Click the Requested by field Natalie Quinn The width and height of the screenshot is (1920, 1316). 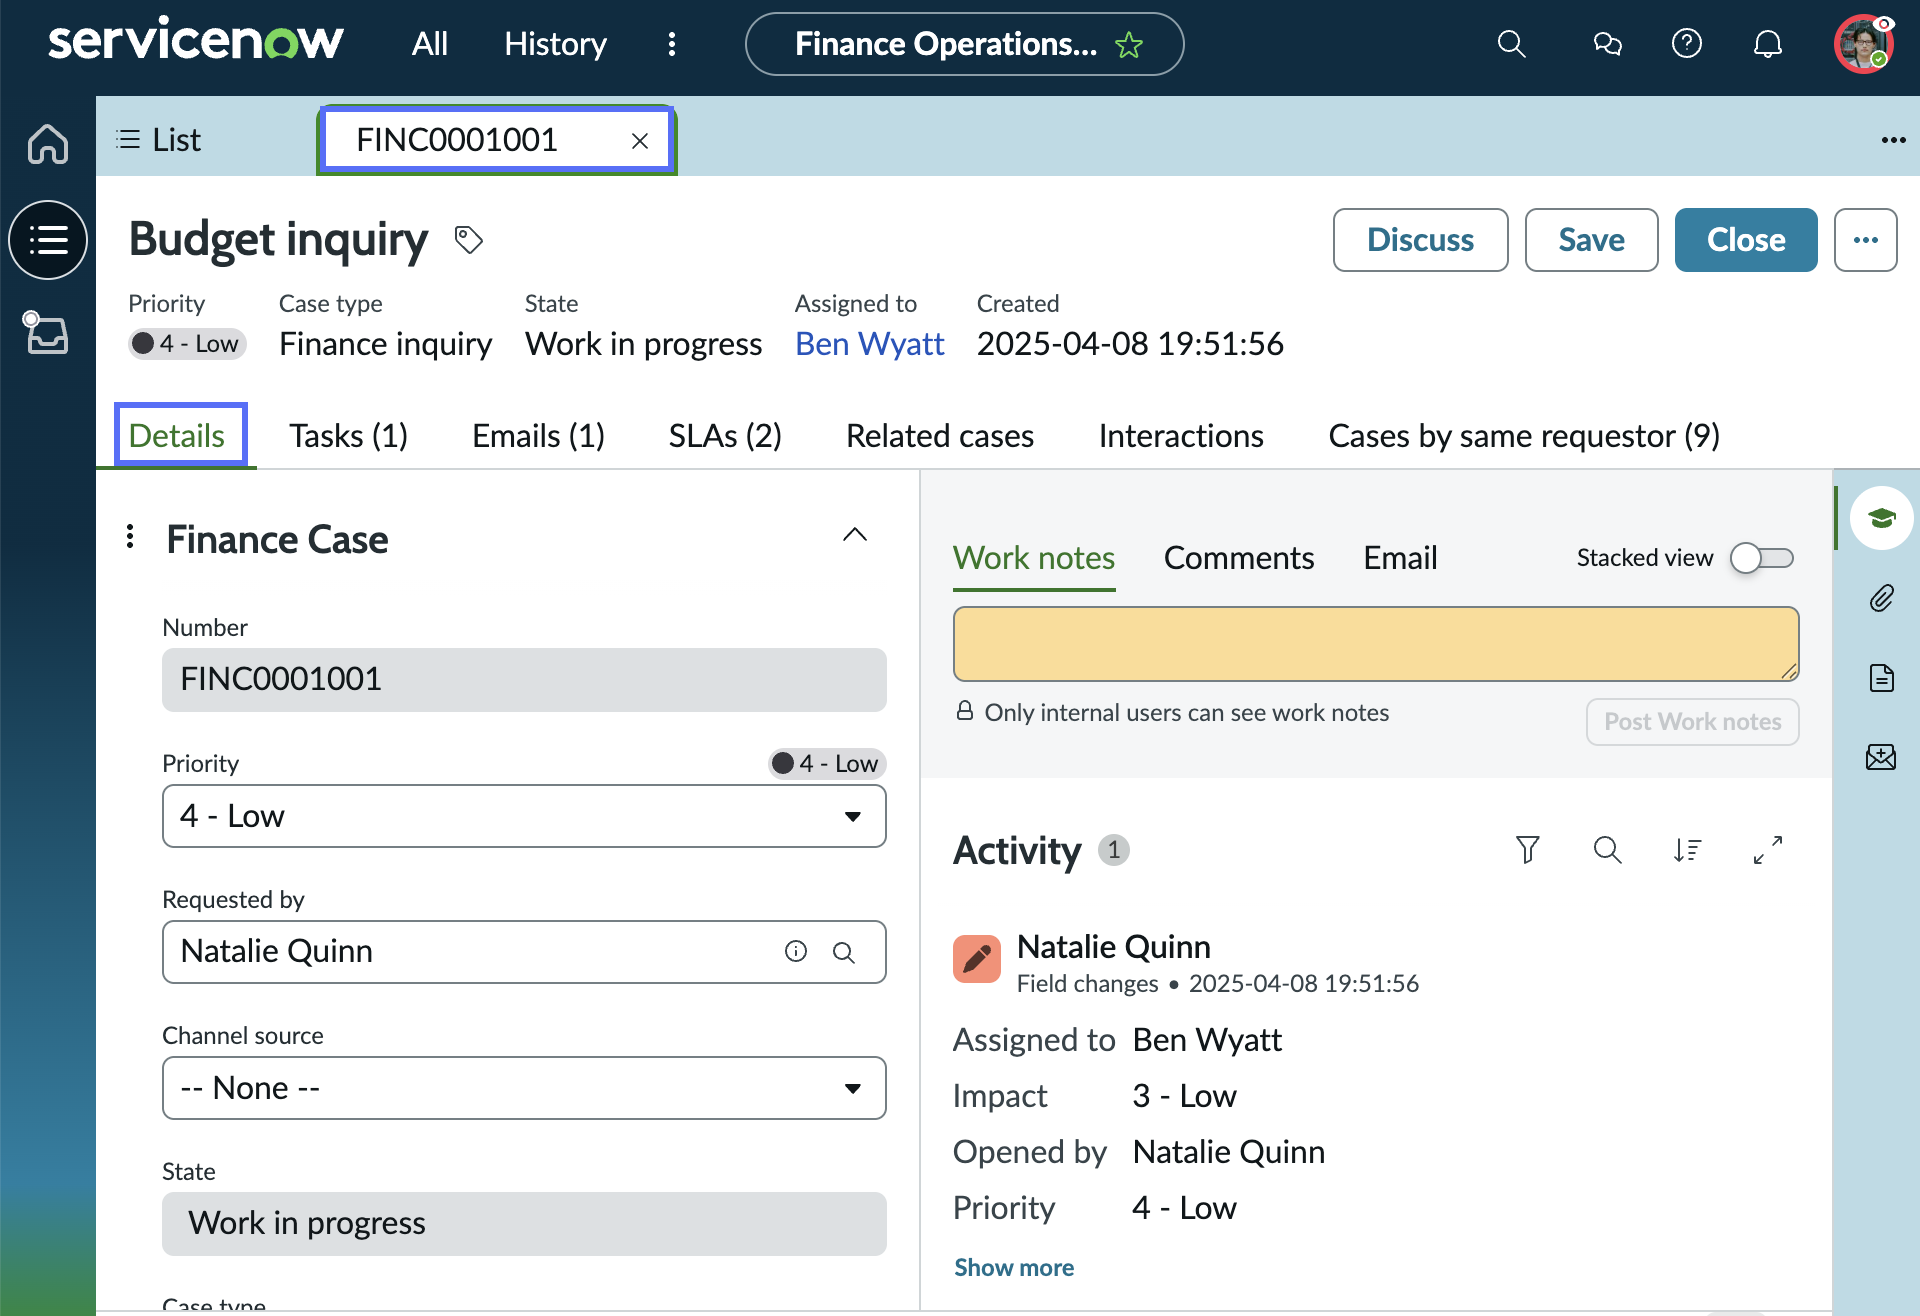(524, 952)
